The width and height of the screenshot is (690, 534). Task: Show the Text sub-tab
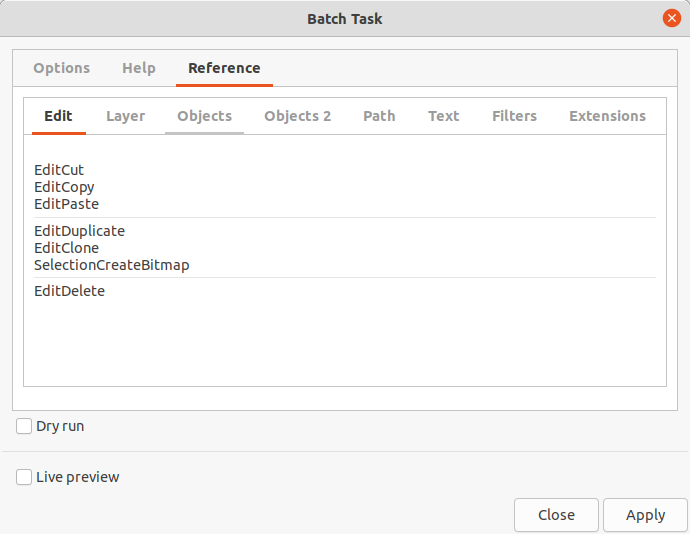pos(444,116)
